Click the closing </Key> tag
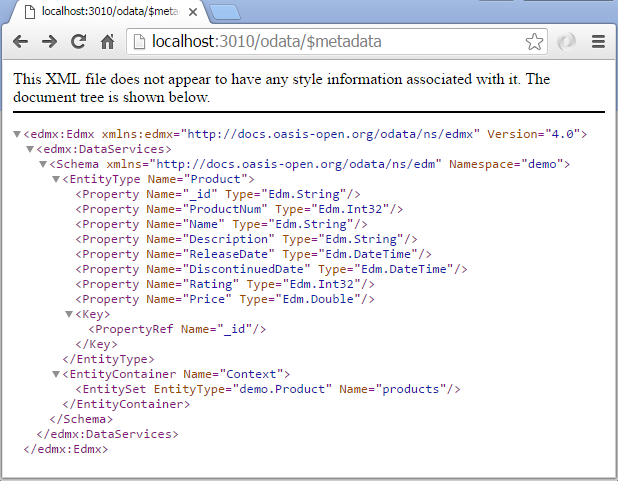This screenshot has width=618, height=481. coord(97,344)
